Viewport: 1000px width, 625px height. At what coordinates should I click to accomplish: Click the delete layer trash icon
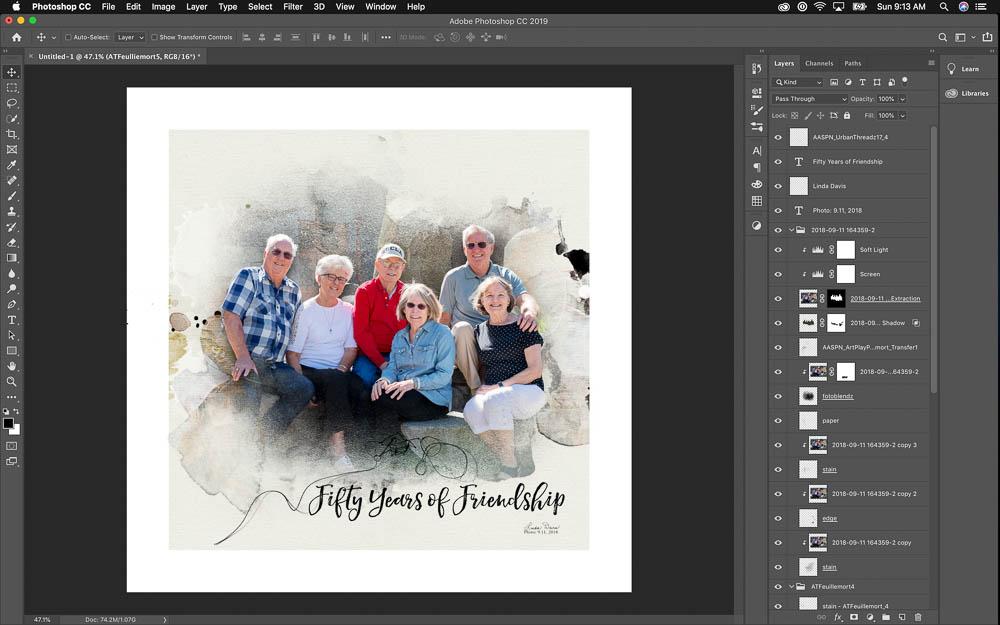tap(918, 617)
